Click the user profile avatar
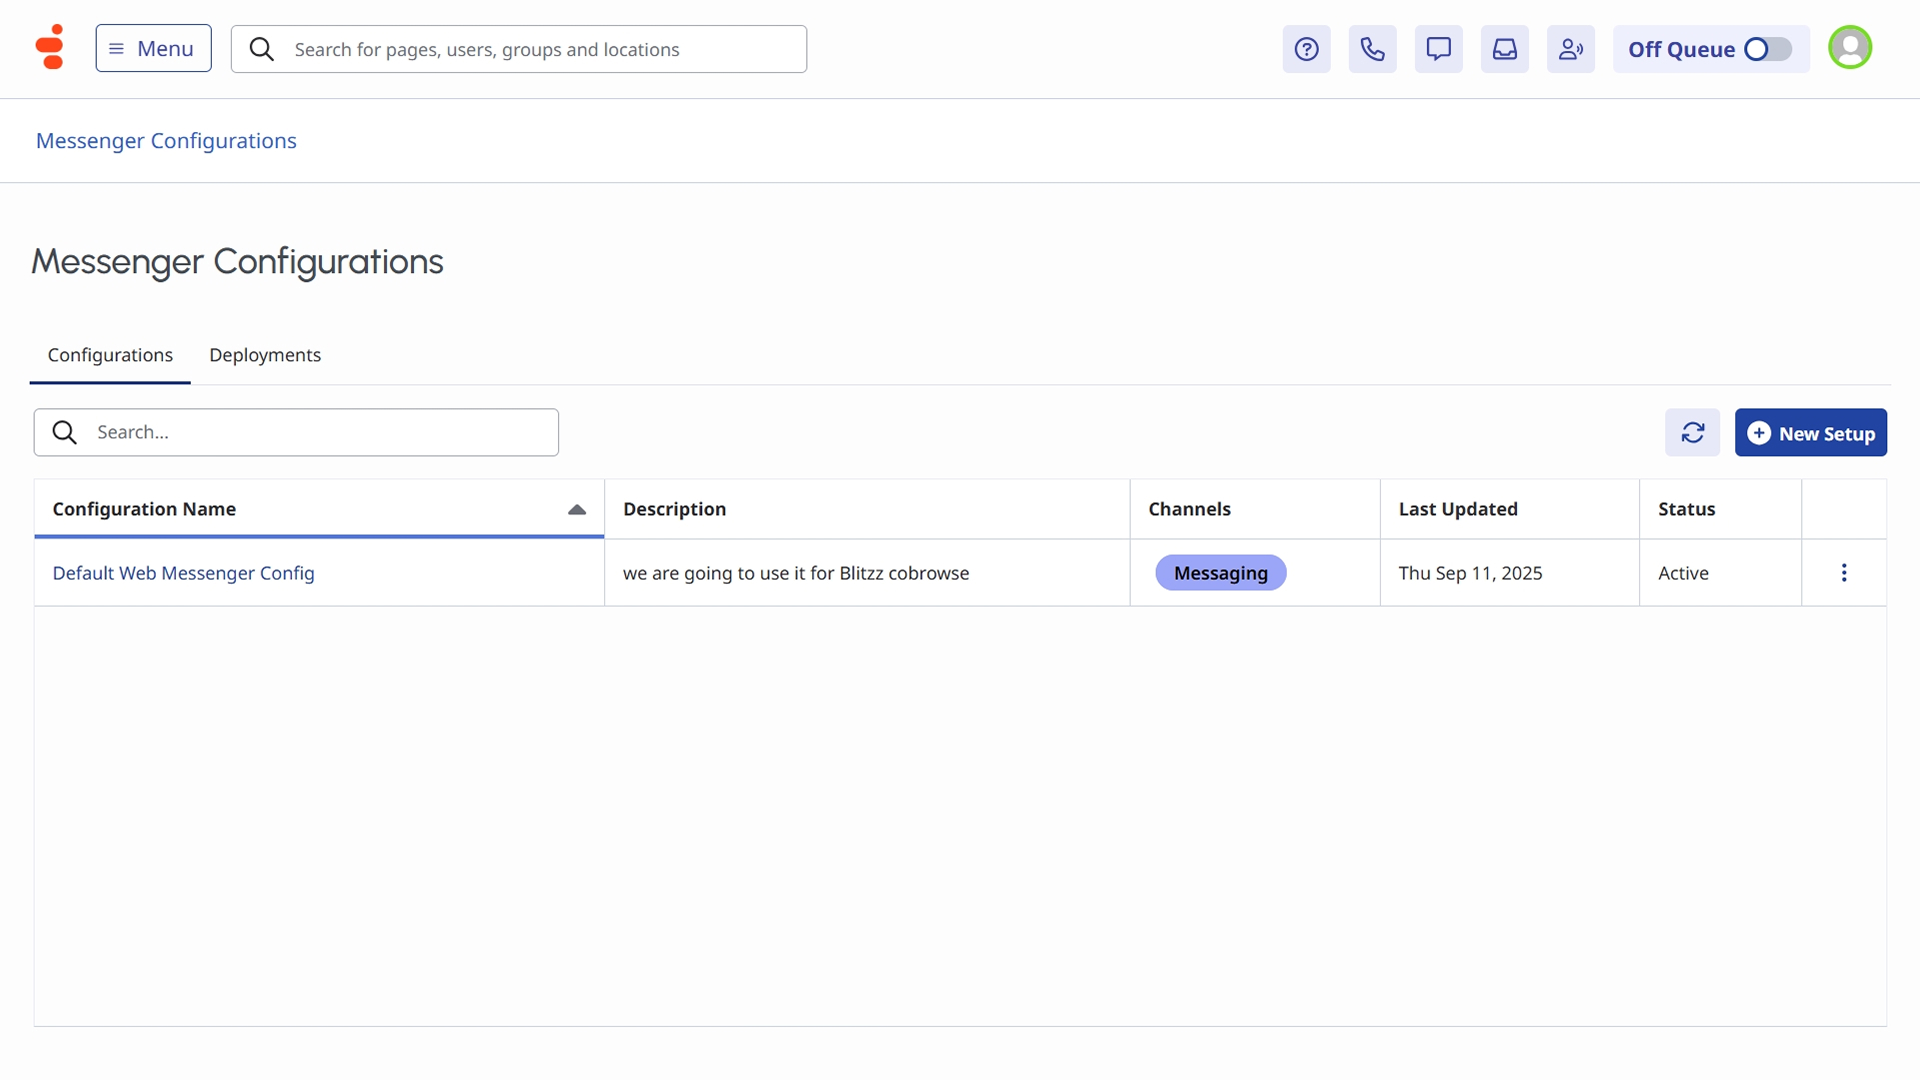1920x1080 pixels. (1849, 47)
